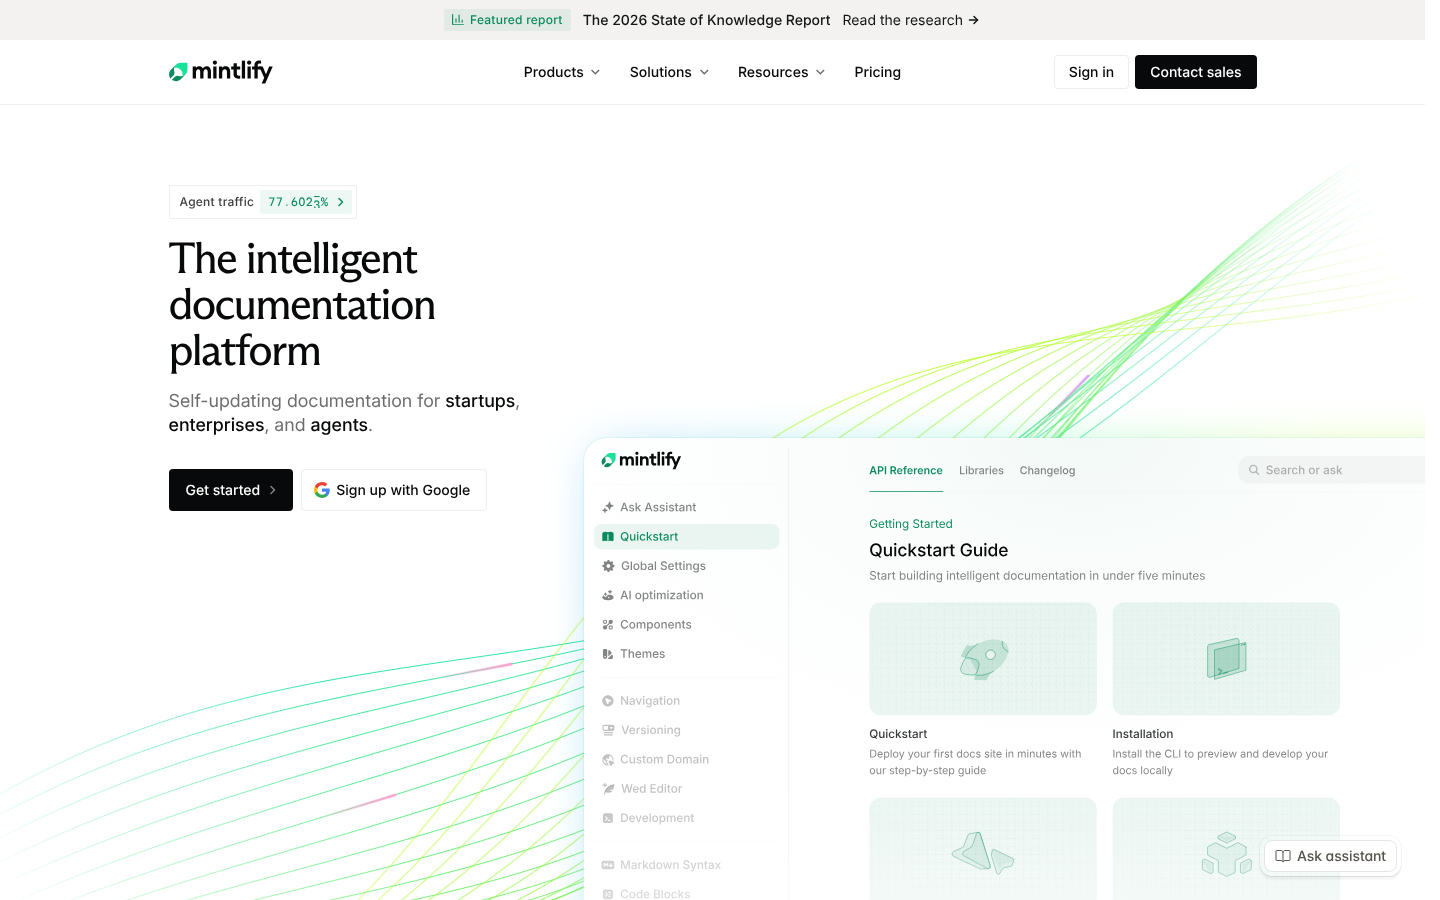Click the Google logo on sign-up button
Screen dimensions: 1440x900
(322, 490)
